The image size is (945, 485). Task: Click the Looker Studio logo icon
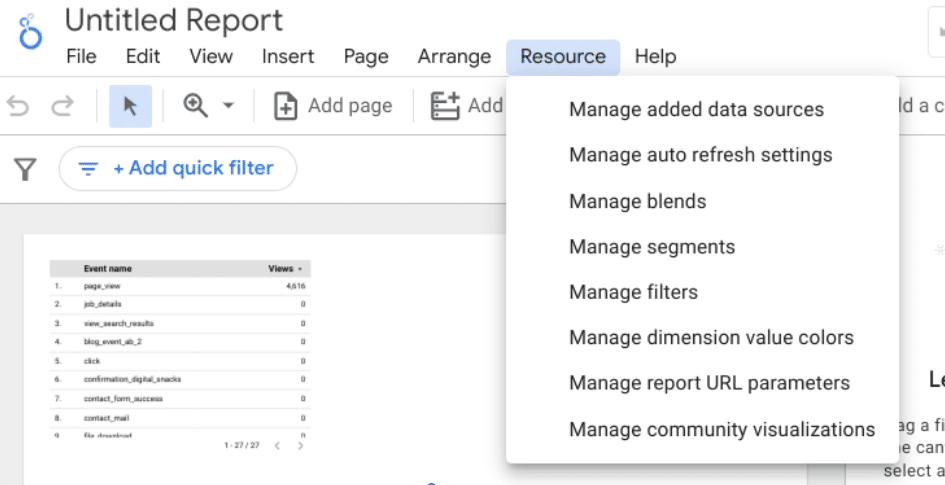point(31,32)
